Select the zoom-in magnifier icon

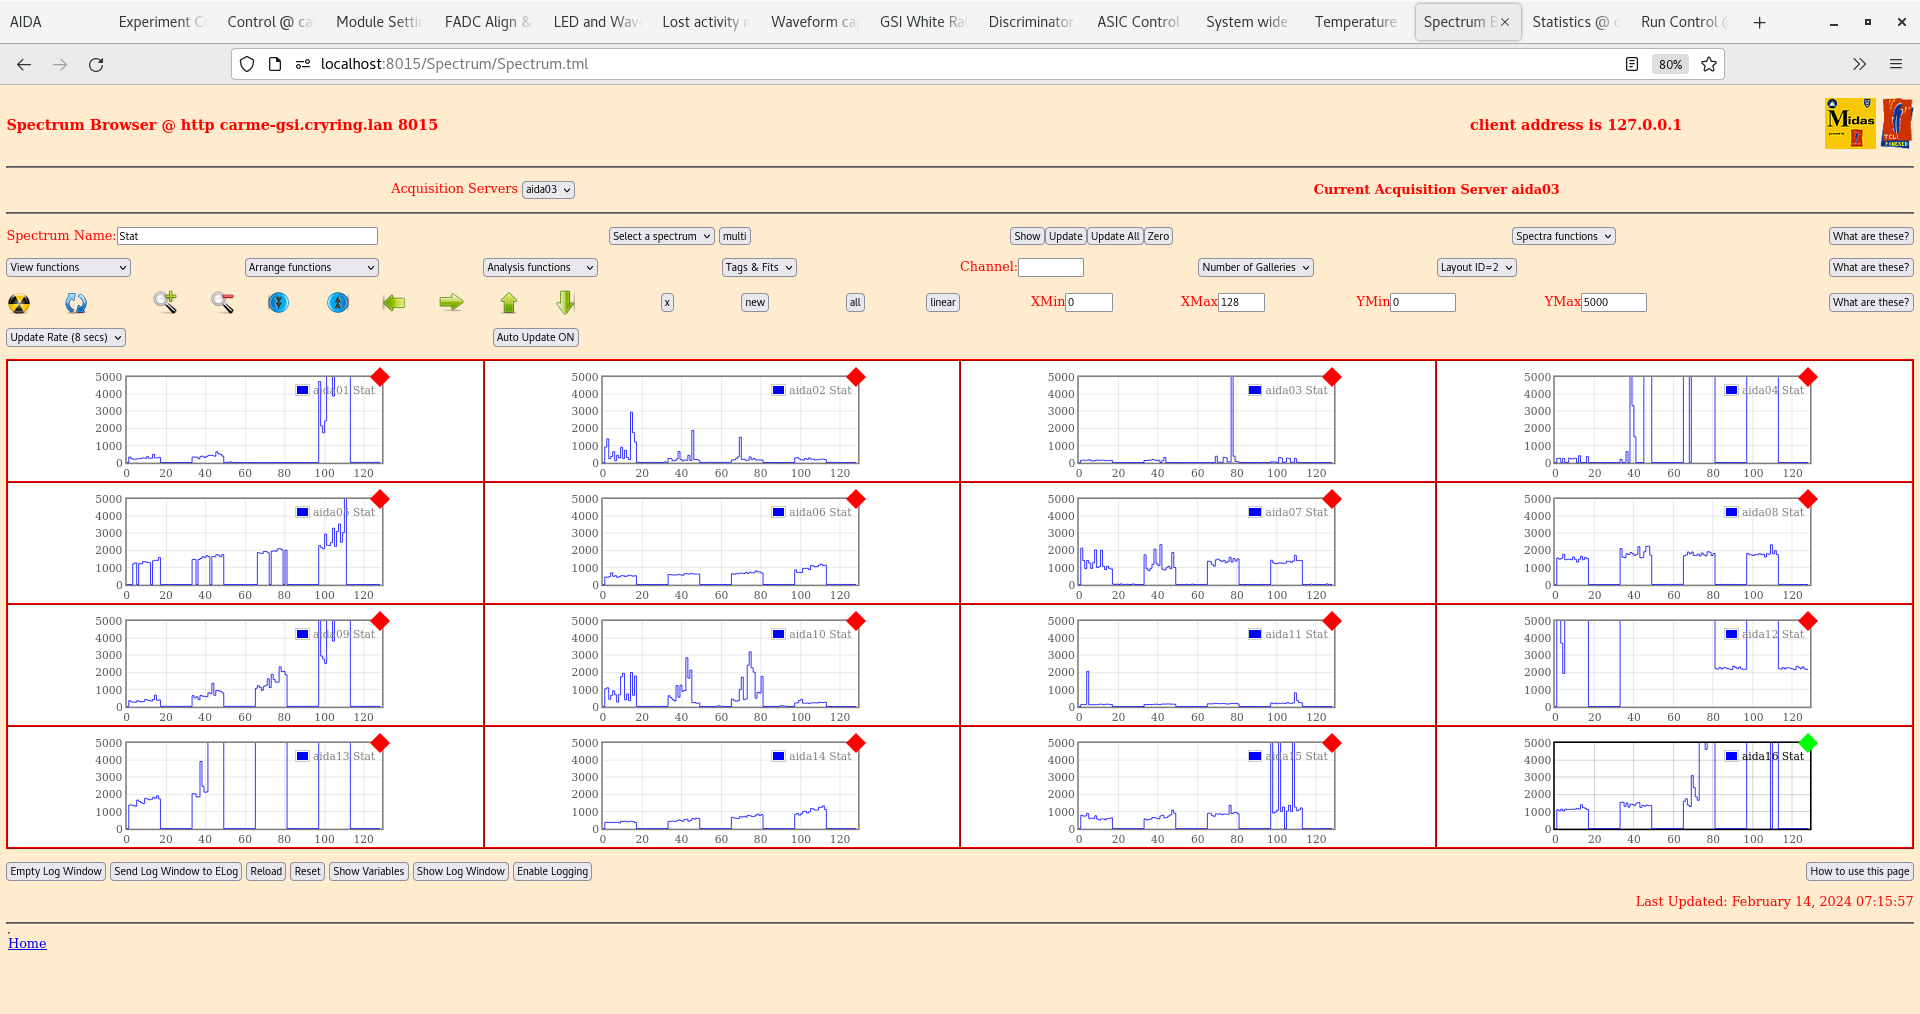point(164,303)
